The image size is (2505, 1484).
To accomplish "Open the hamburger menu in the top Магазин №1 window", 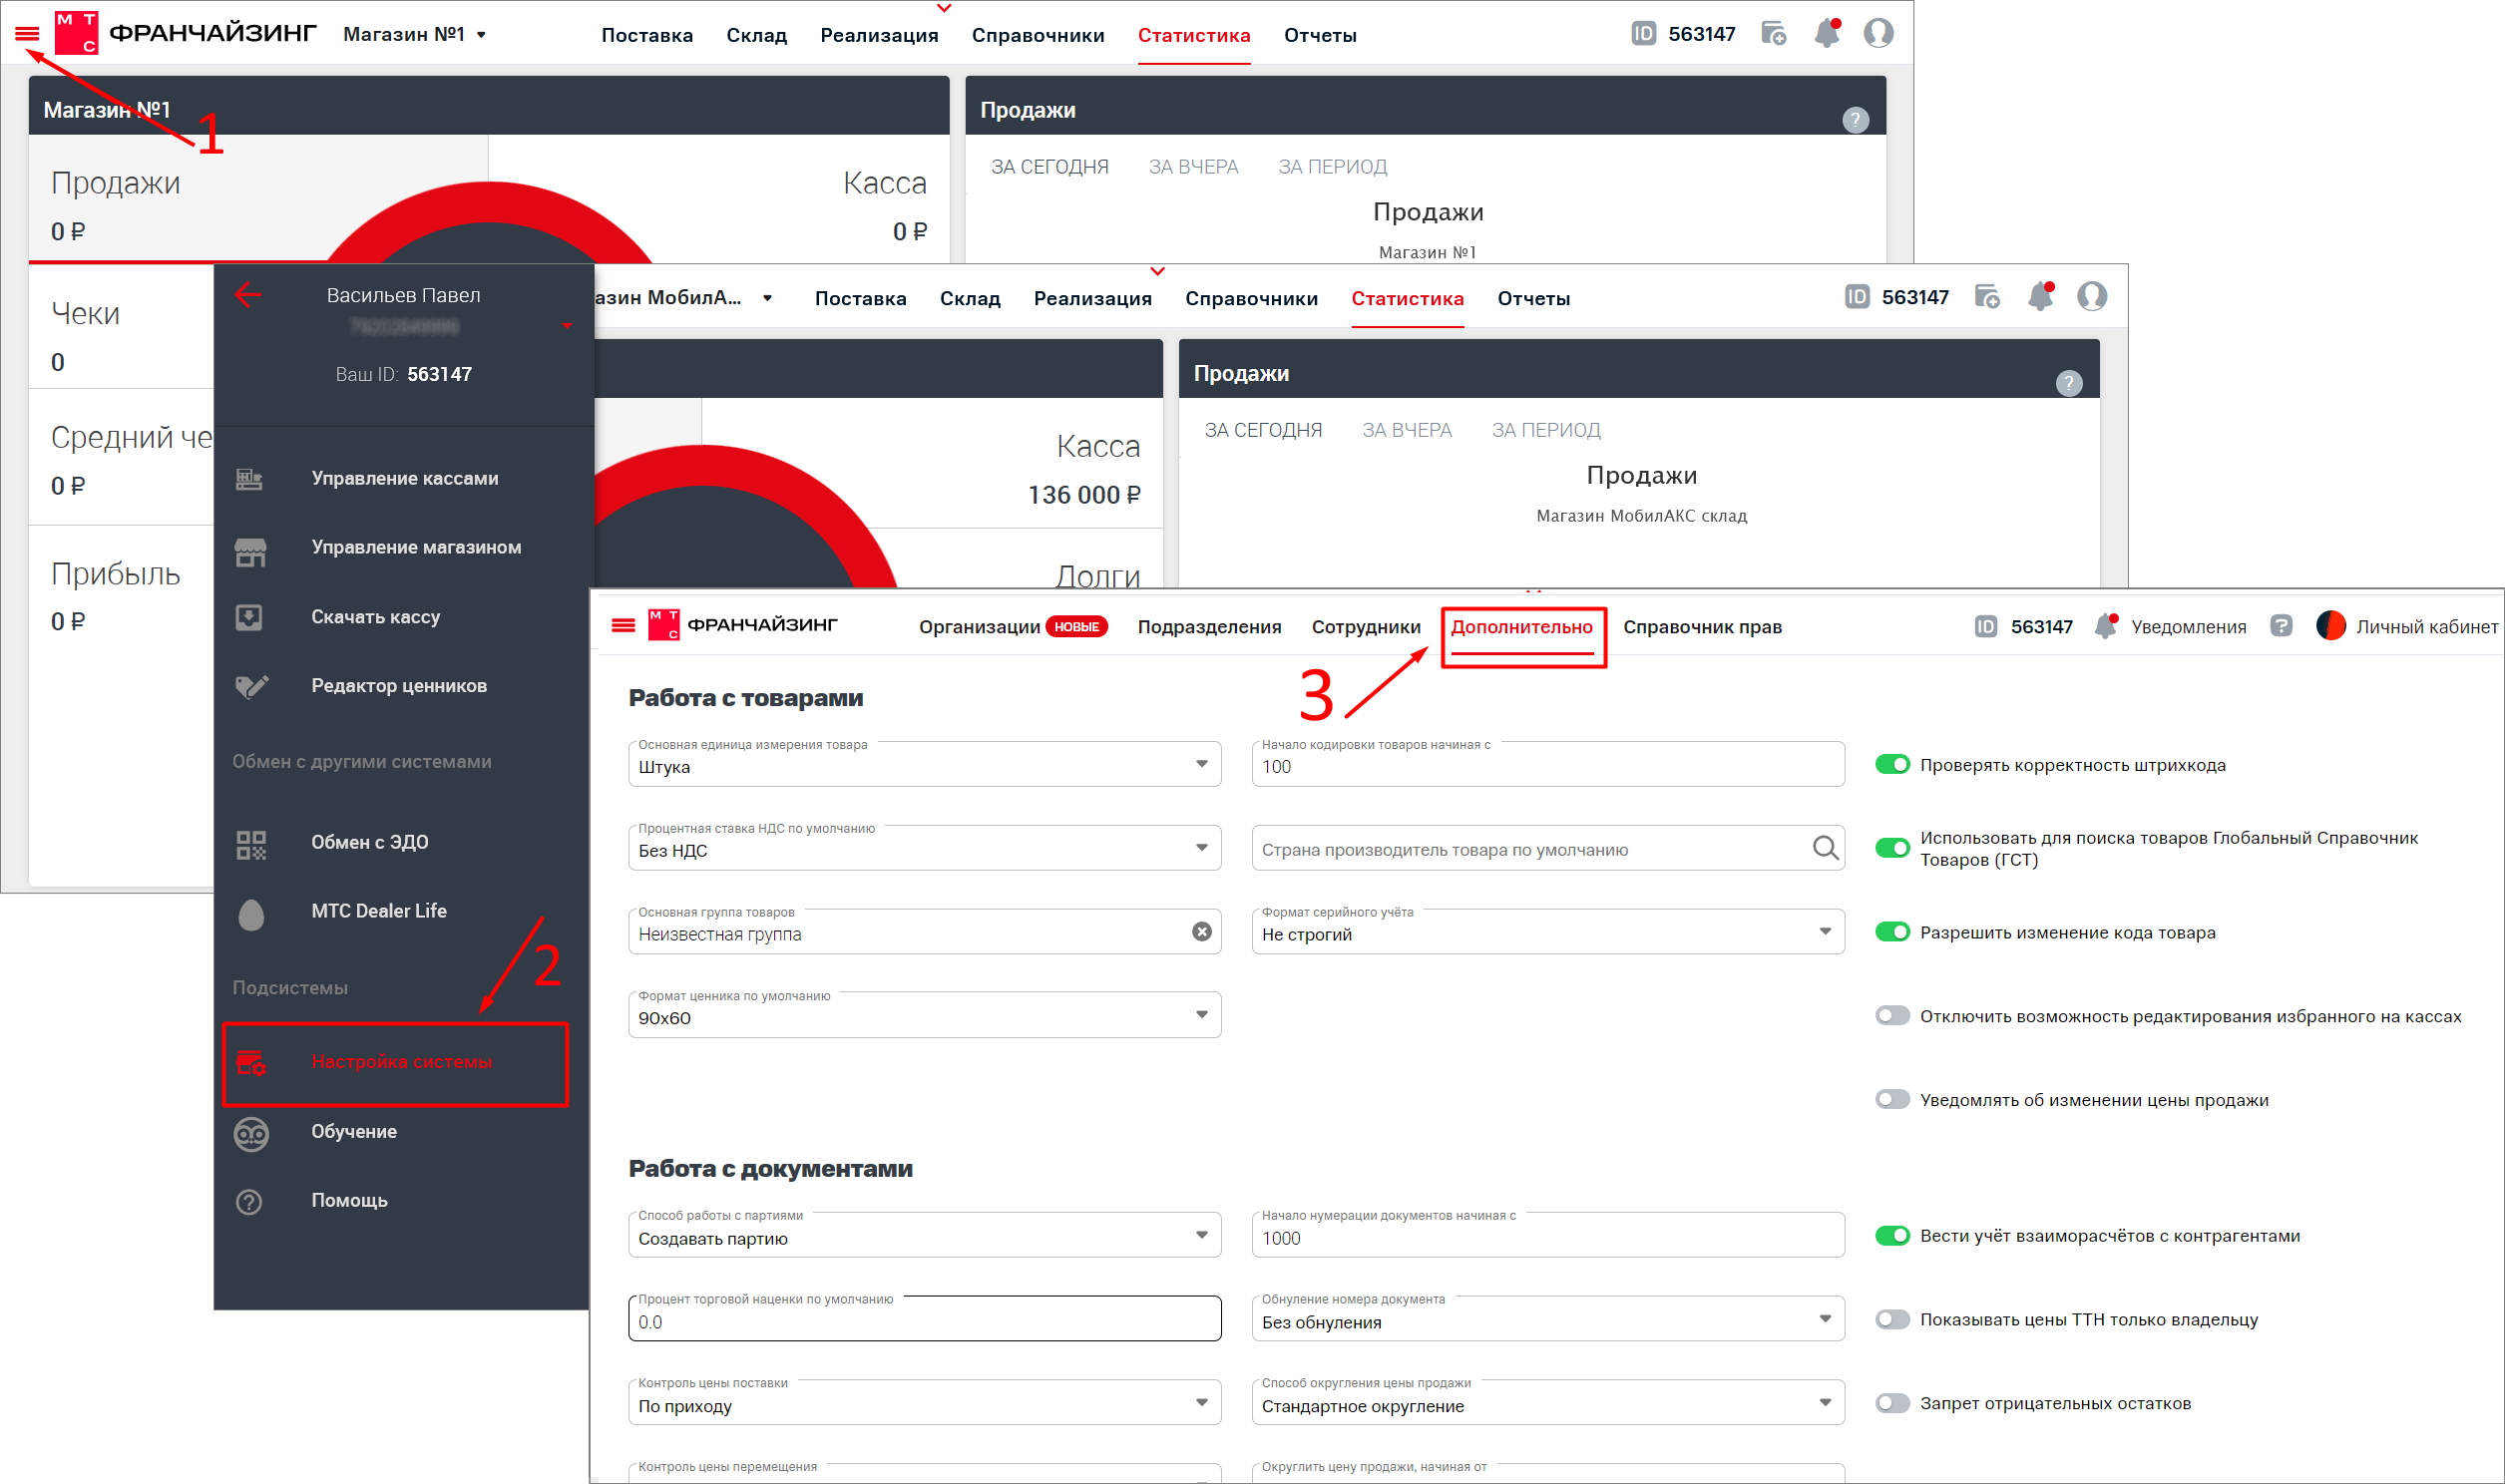I will pos(27,34).
